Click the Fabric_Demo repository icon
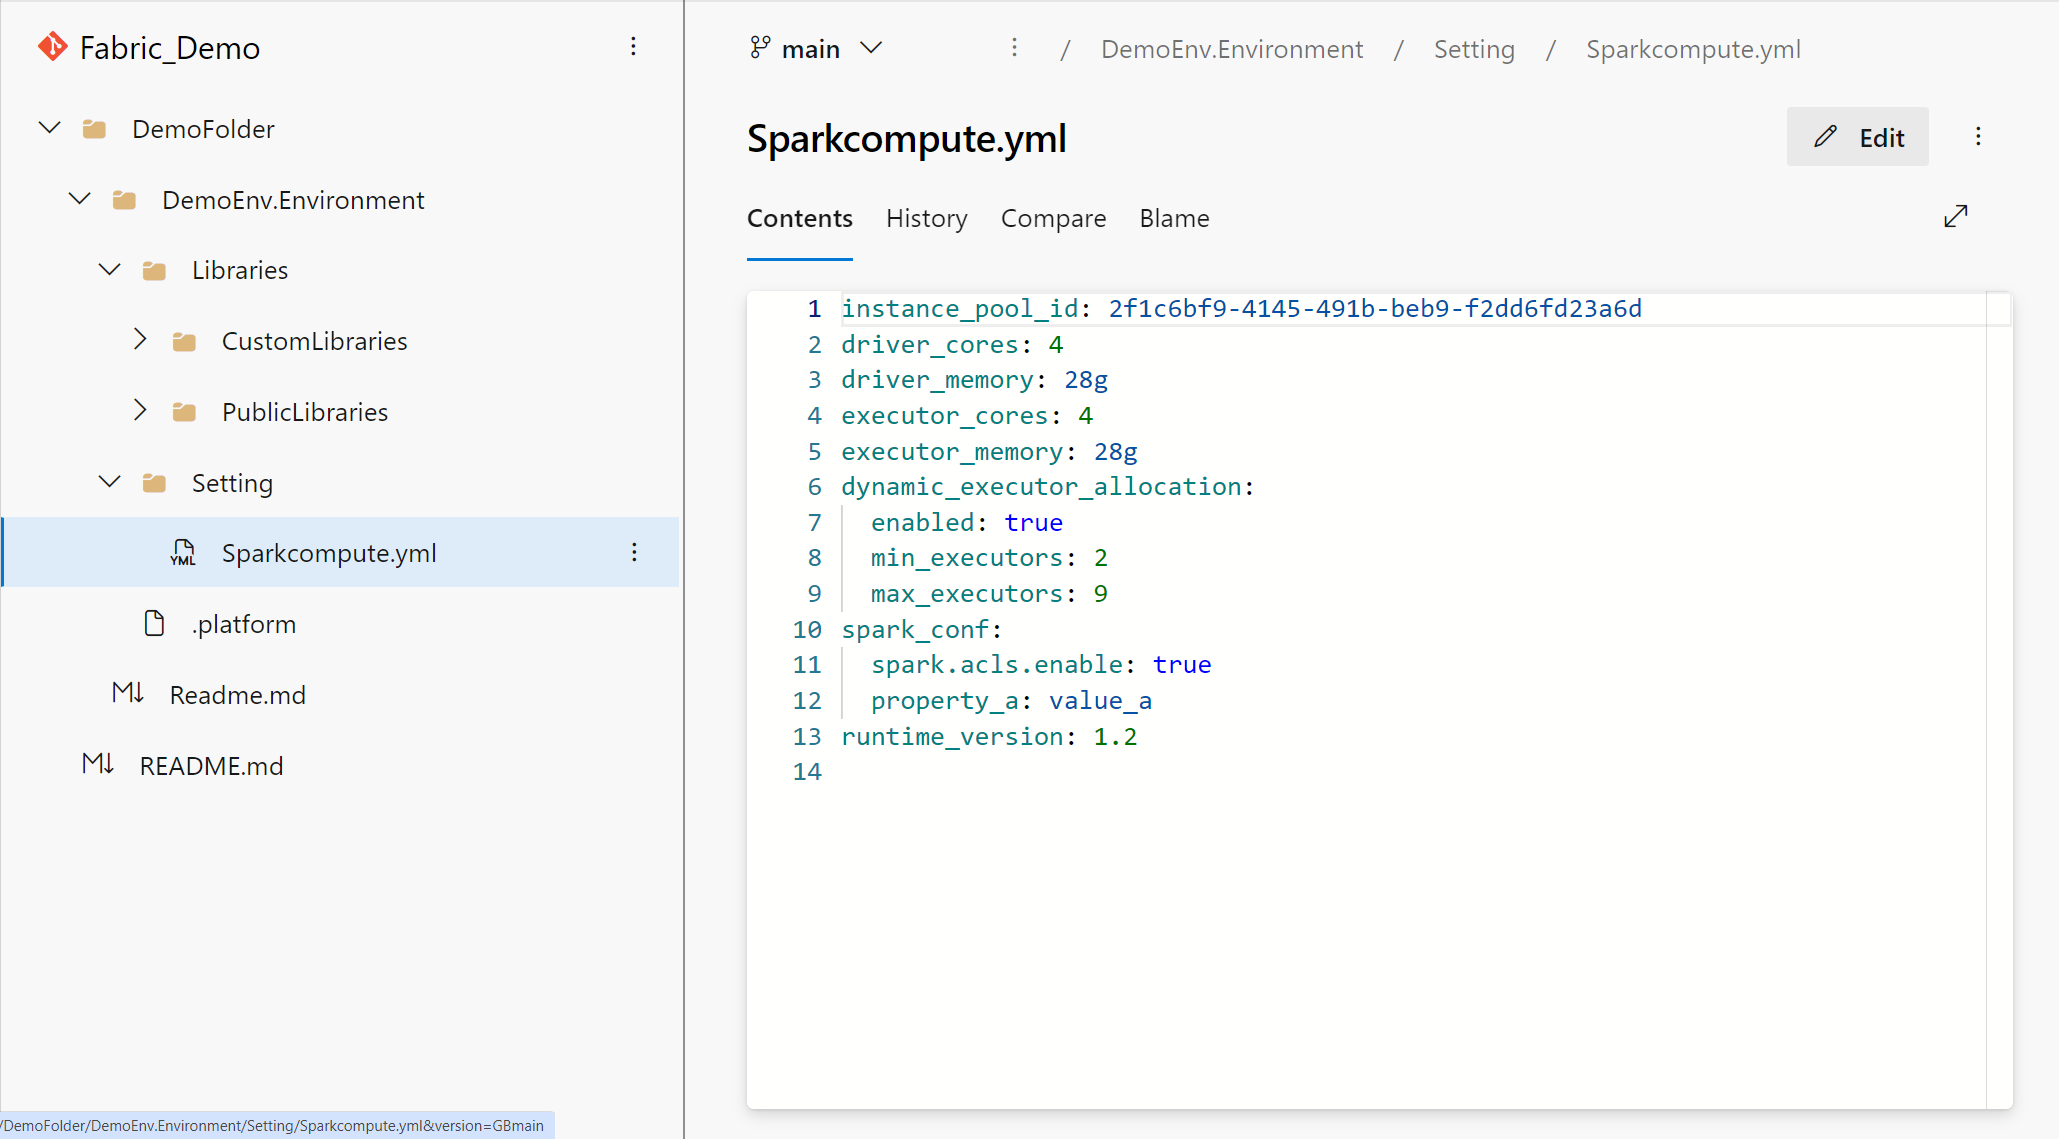 click(x=53, y=46)
